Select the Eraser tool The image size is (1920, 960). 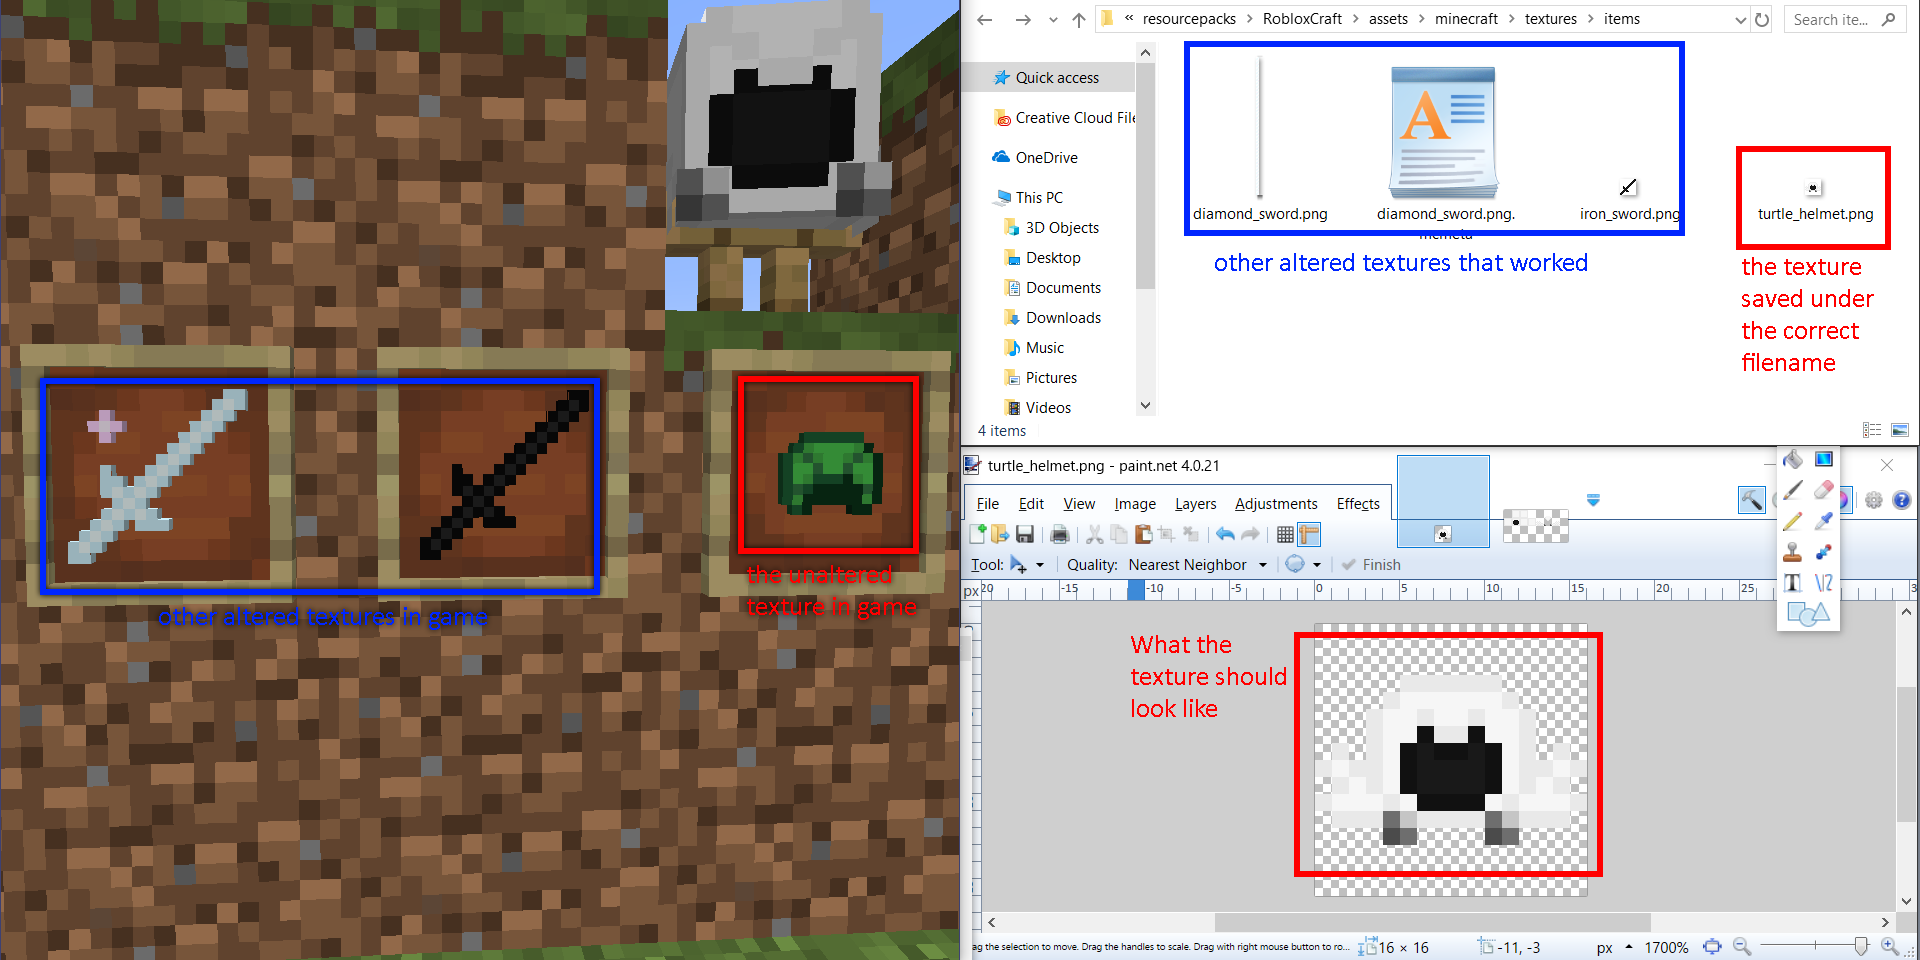click(x=1824, y=490)
